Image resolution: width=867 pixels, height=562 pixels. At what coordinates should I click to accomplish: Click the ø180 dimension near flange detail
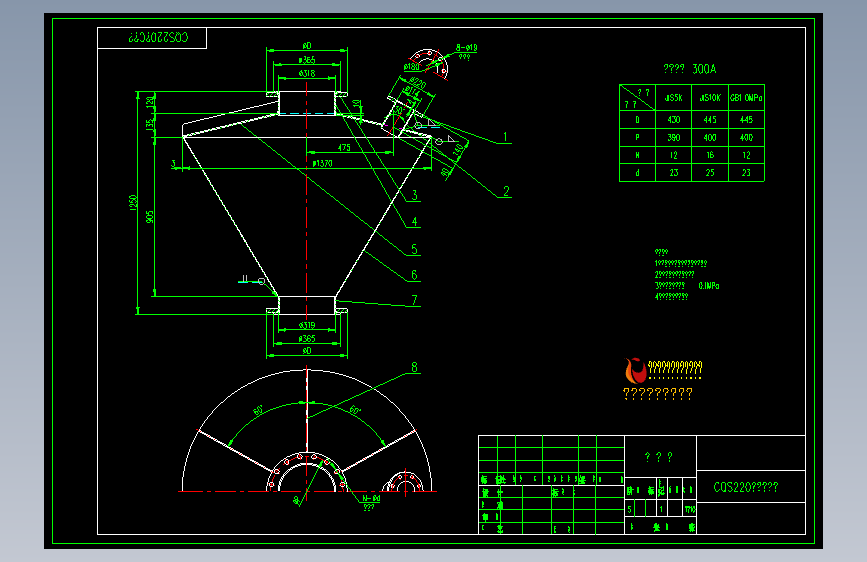412,67
